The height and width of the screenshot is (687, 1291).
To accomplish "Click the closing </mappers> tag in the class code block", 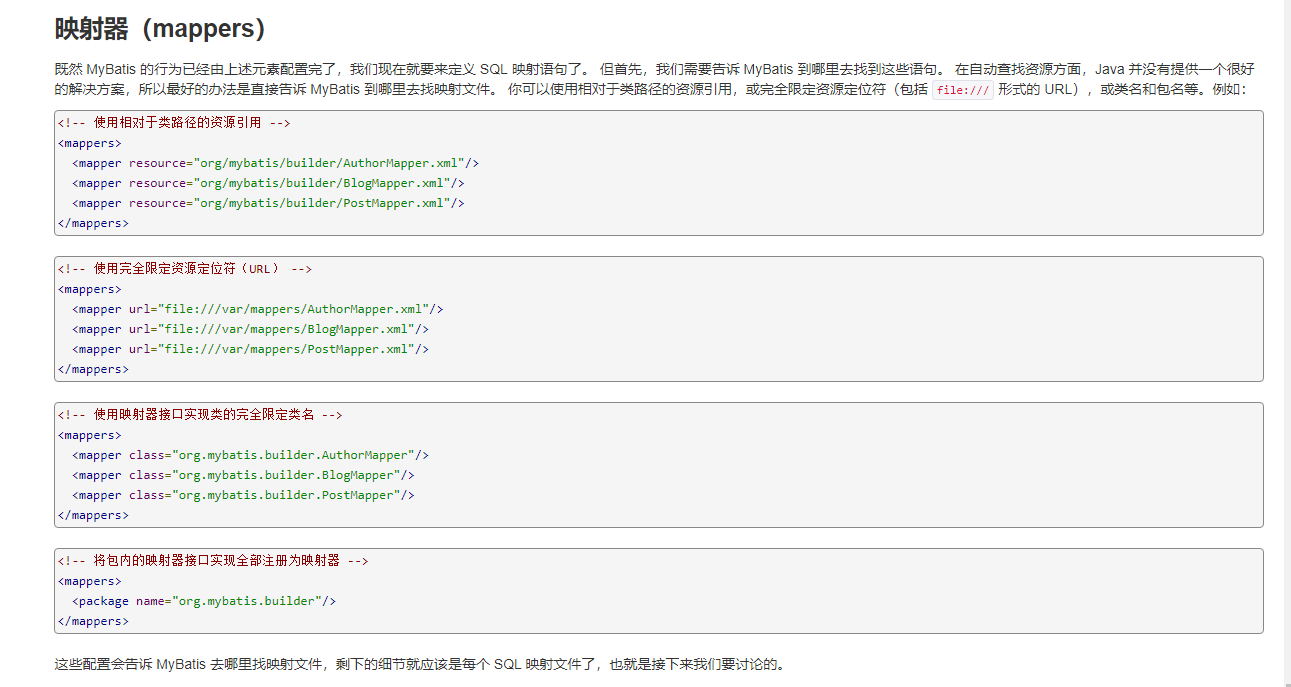I will [93, 515].
